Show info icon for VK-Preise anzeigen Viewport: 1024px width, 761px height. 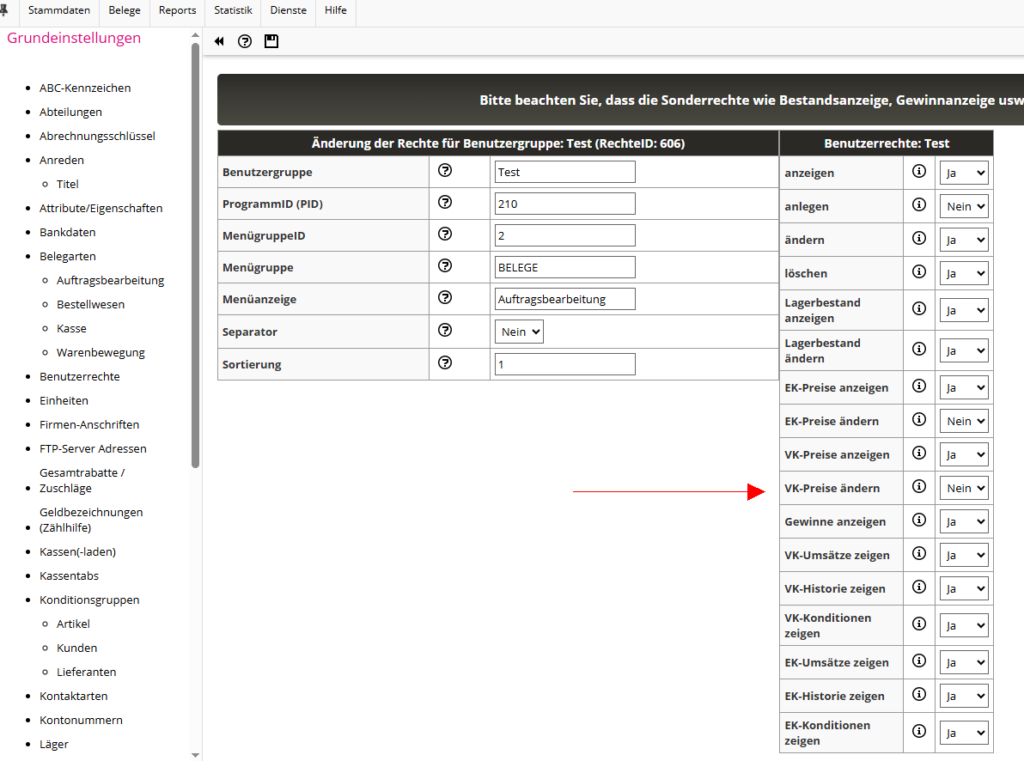919,453
